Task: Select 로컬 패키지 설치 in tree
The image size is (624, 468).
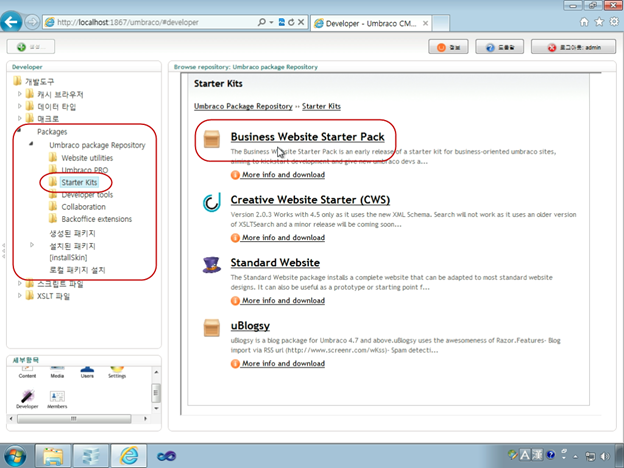Action: [x=77, y=270]
